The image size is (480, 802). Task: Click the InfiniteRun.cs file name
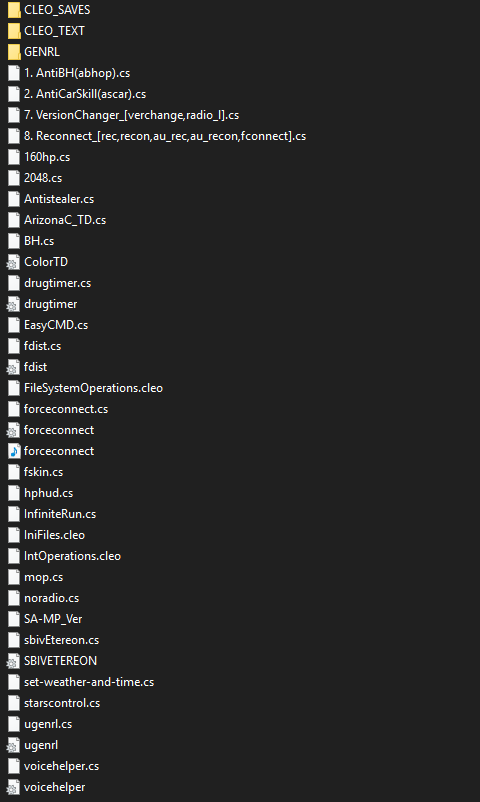point(60,514)
